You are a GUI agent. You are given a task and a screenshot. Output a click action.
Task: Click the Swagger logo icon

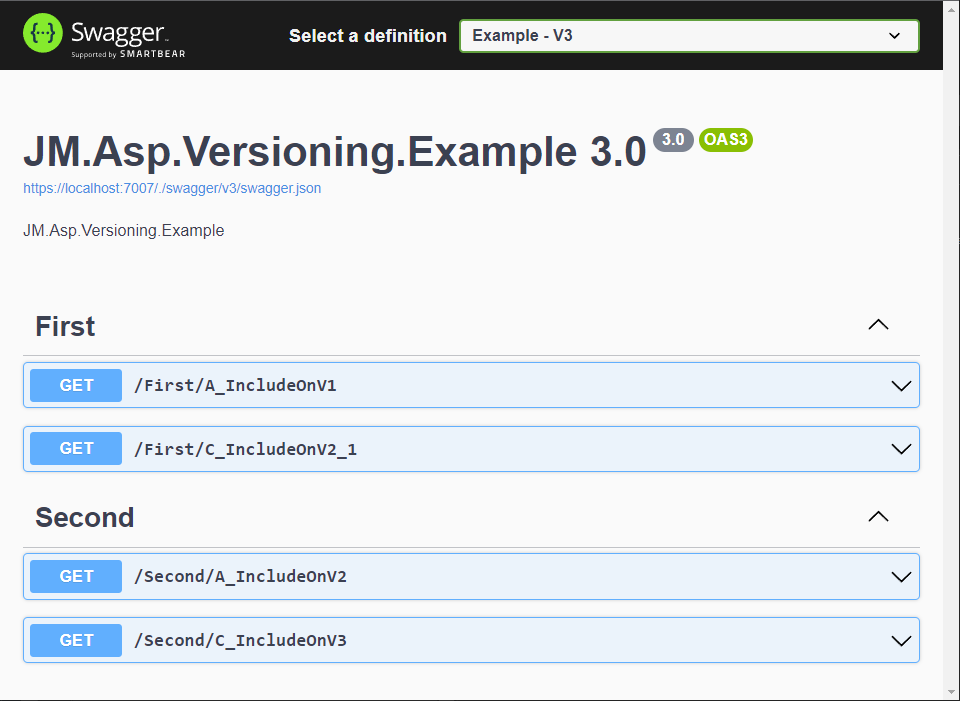tap(43, 33)
